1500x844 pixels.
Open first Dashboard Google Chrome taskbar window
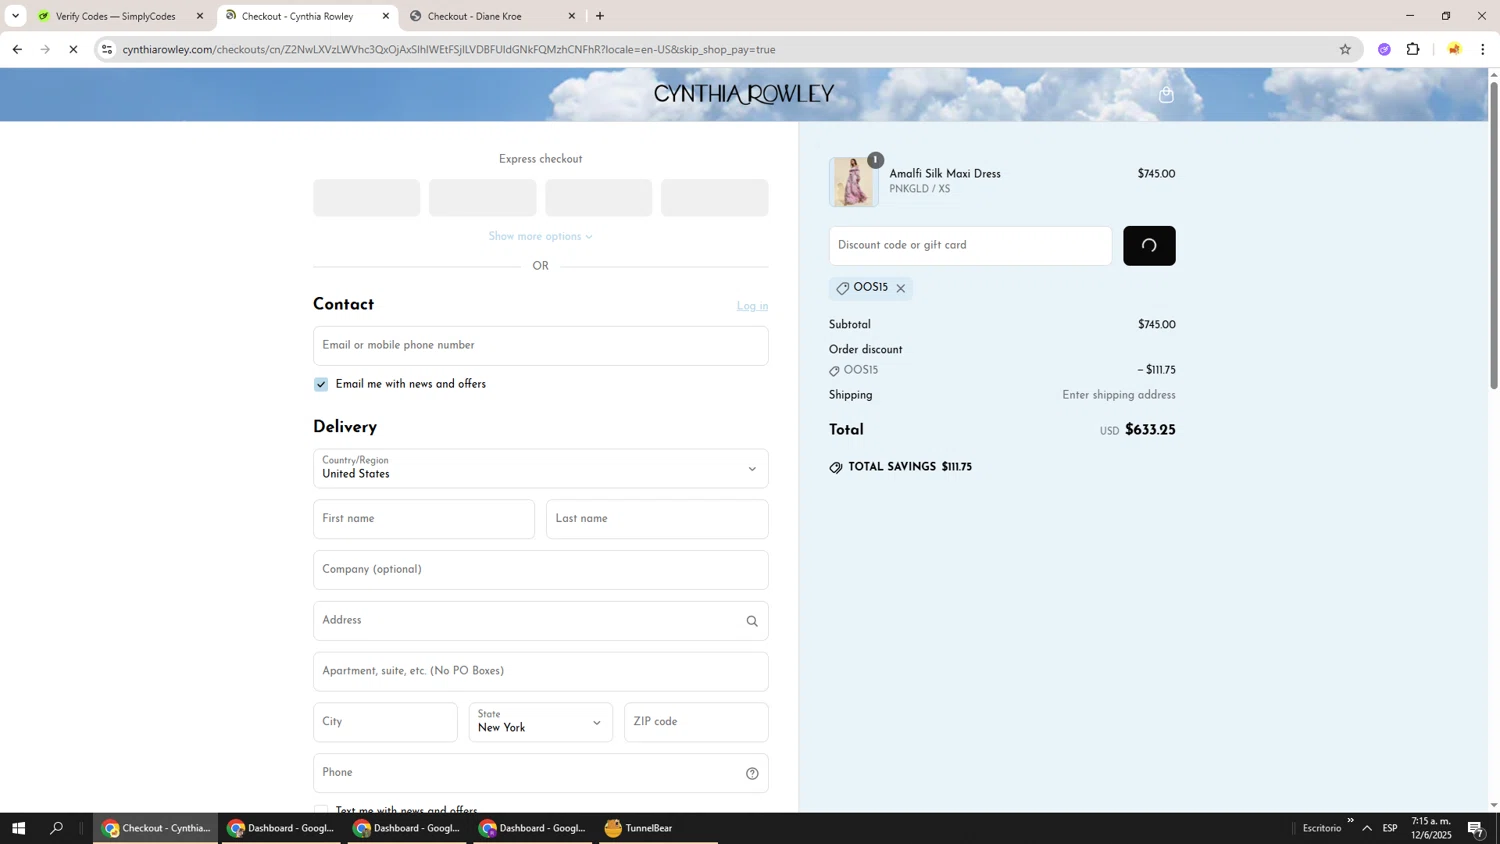point(281,828)
